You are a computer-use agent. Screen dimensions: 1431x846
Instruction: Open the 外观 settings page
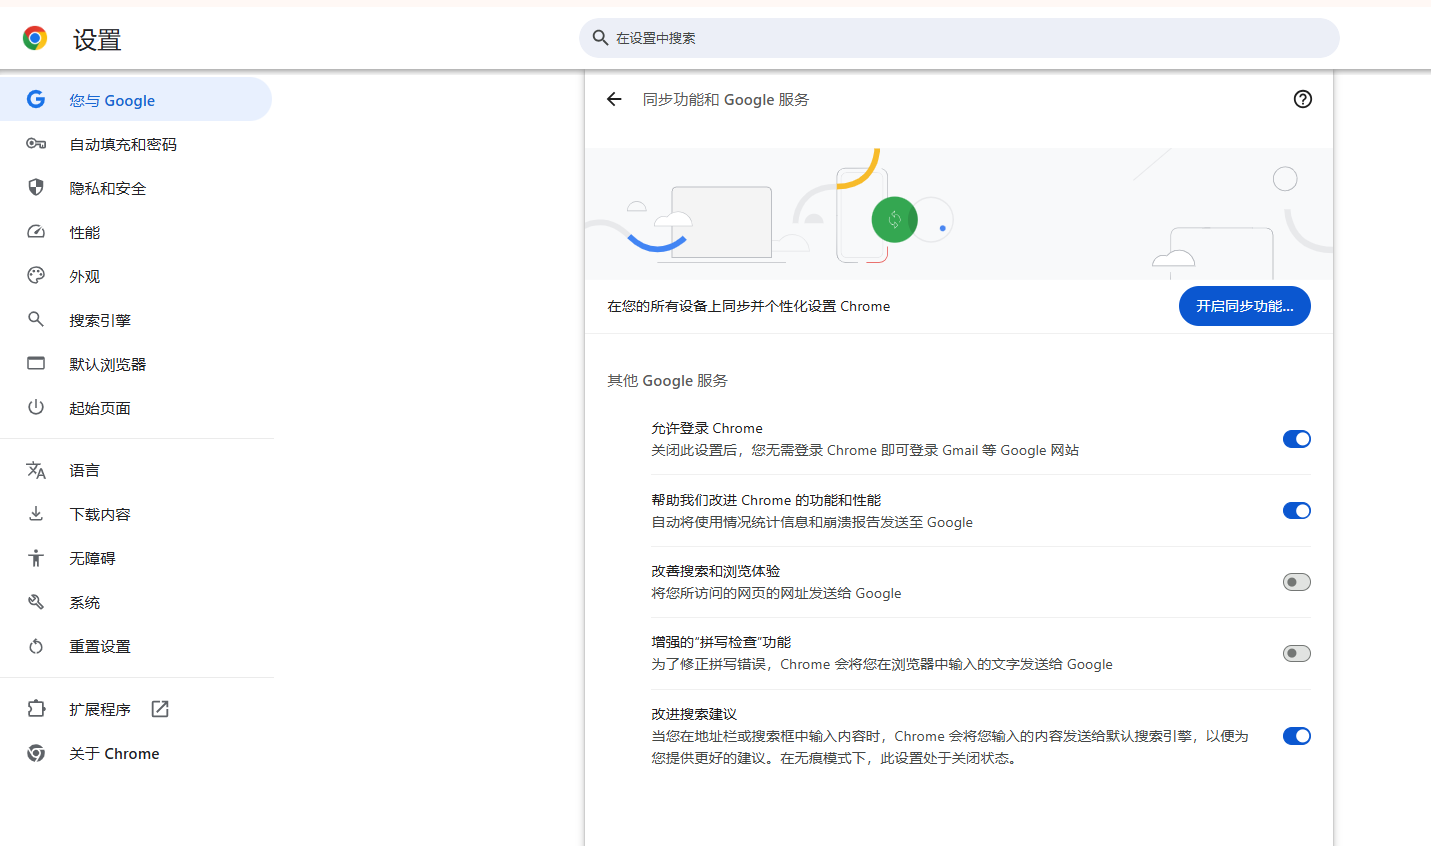pos(136,276)
